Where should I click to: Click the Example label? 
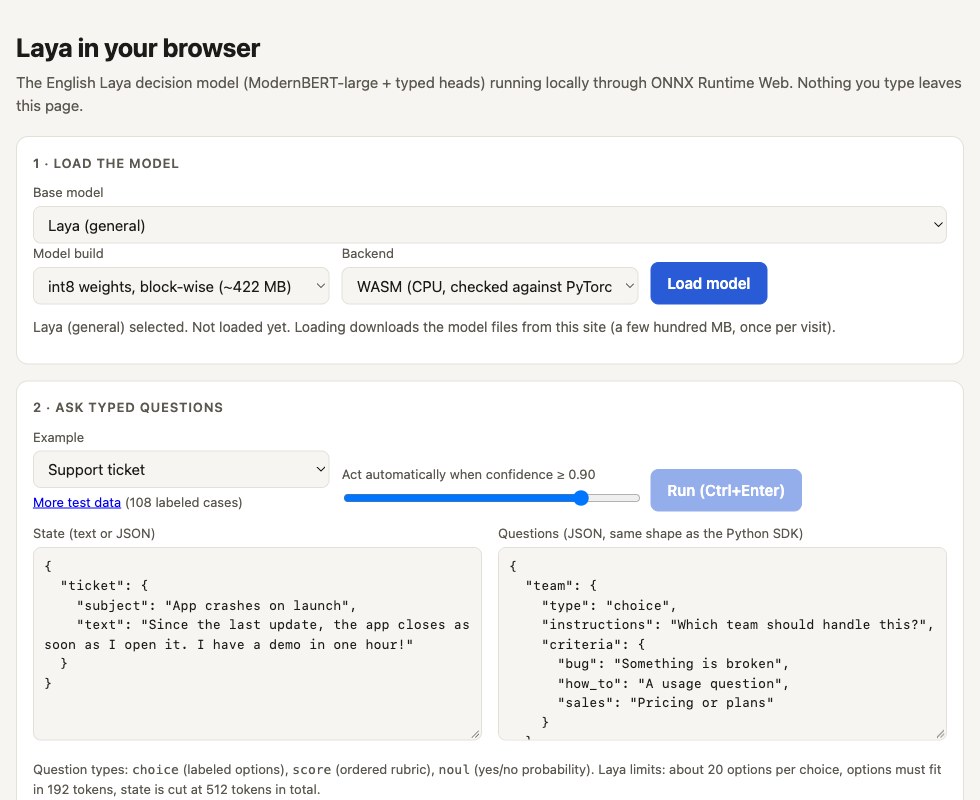click(x=58, y=438)
